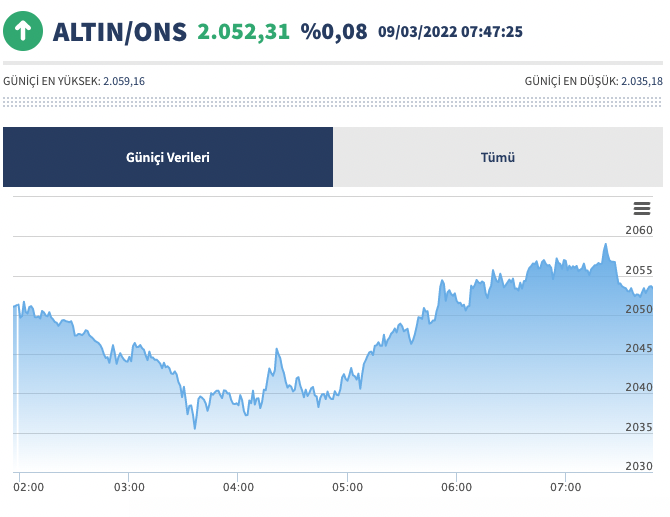Click the 2.052,31 price value

[243, 32]
